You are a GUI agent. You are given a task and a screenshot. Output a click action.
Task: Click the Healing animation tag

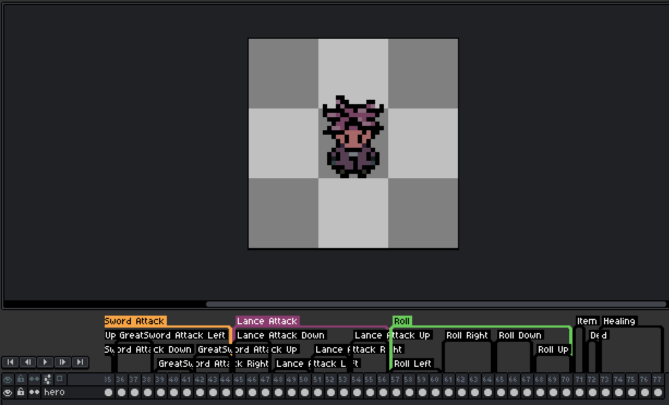619,321
